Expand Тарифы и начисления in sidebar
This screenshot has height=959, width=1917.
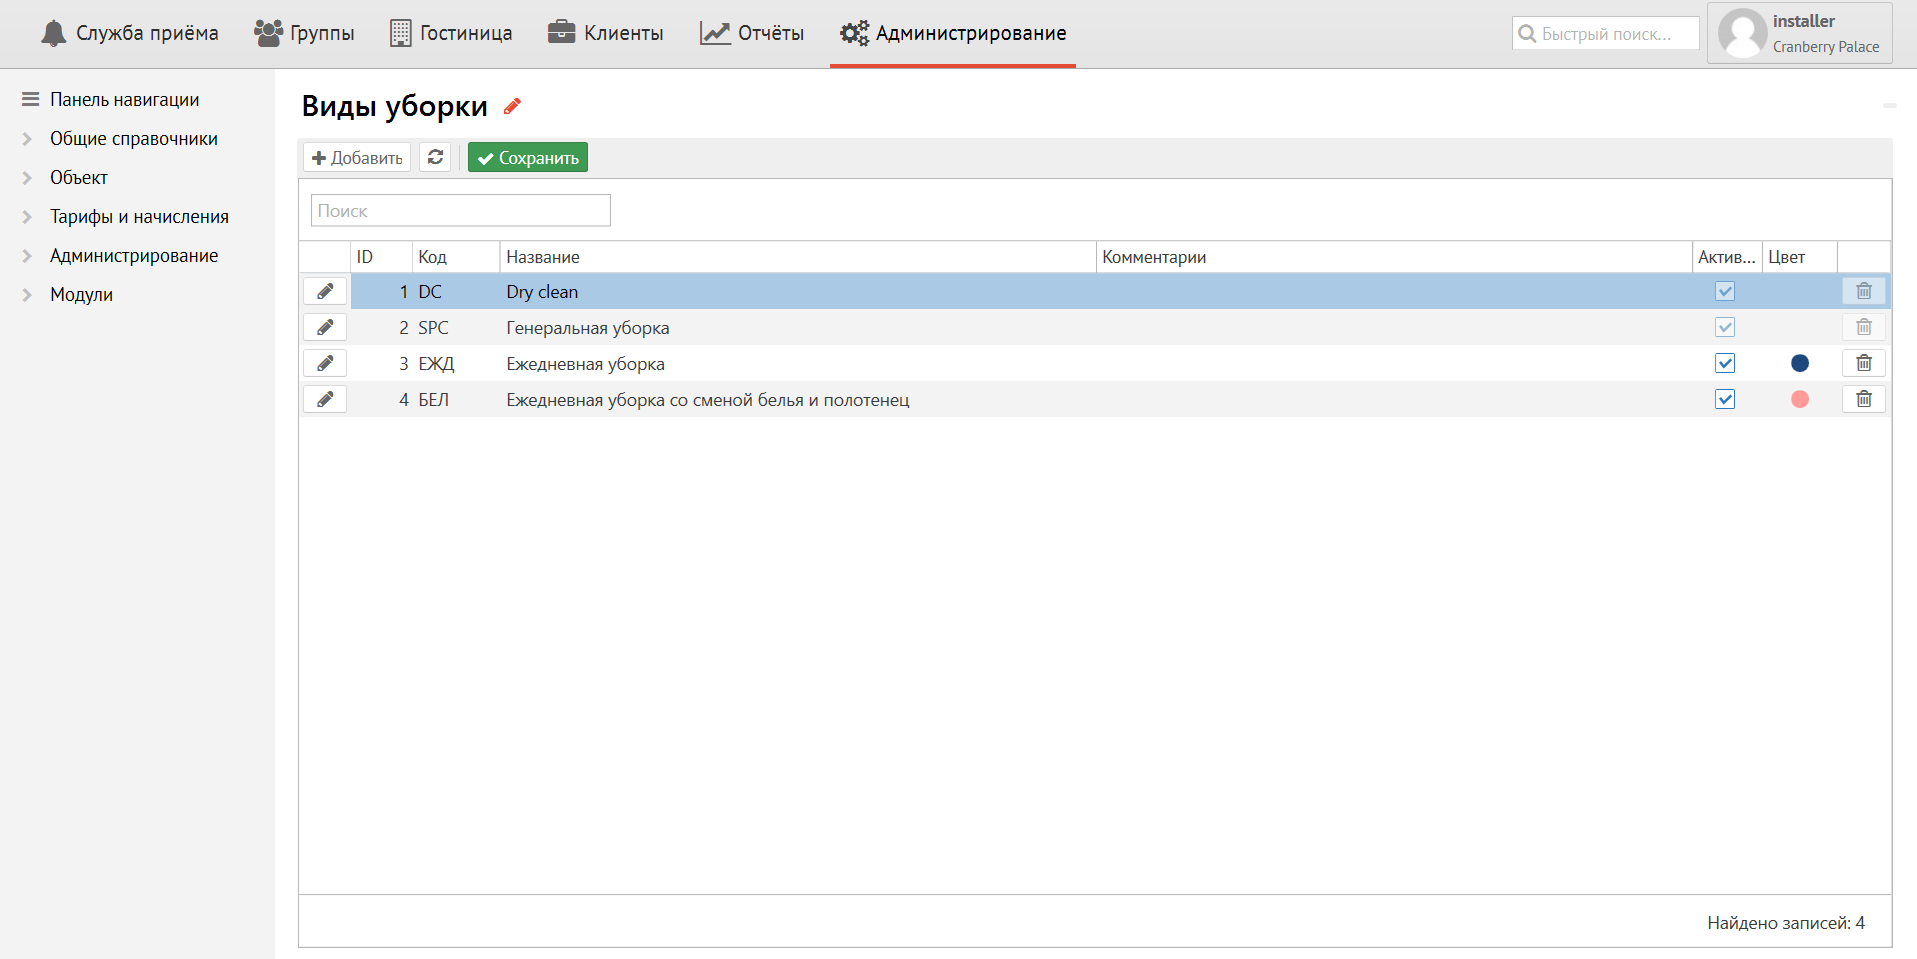click(x=28, y=217)
